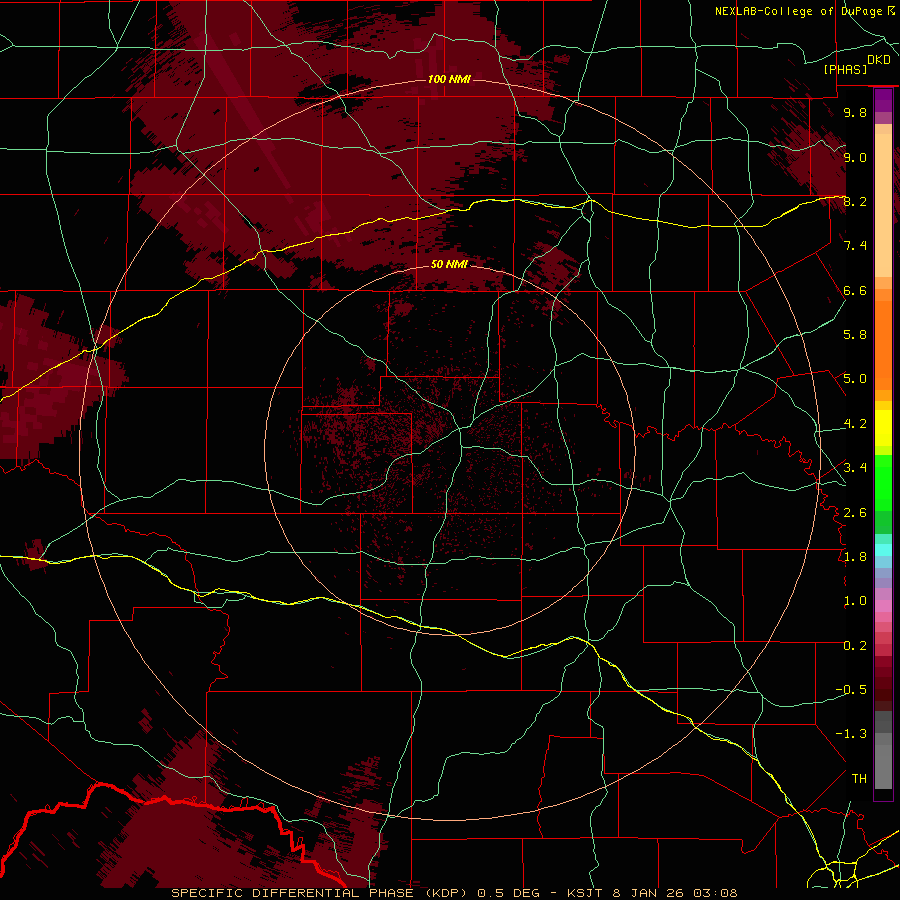Image resolution: width=900 pixels, height=900 pixels.
Task: Click the 4.2 value on the color scale
Action: click(855, 424)
